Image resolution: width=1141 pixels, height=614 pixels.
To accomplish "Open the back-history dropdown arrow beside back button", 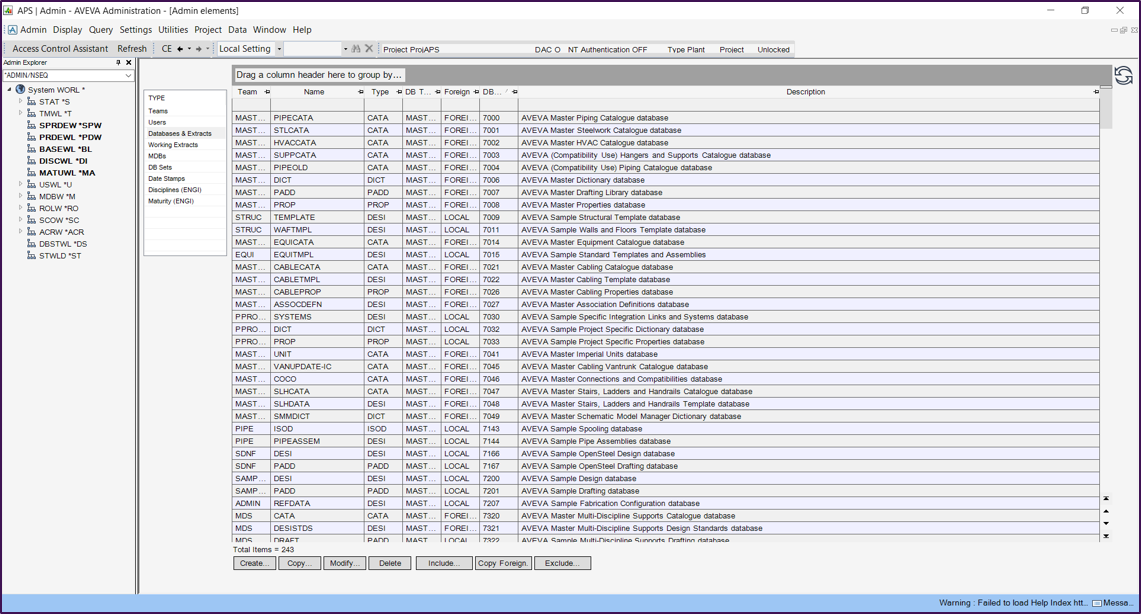I will pyautogui.click(x=189, y=49).
